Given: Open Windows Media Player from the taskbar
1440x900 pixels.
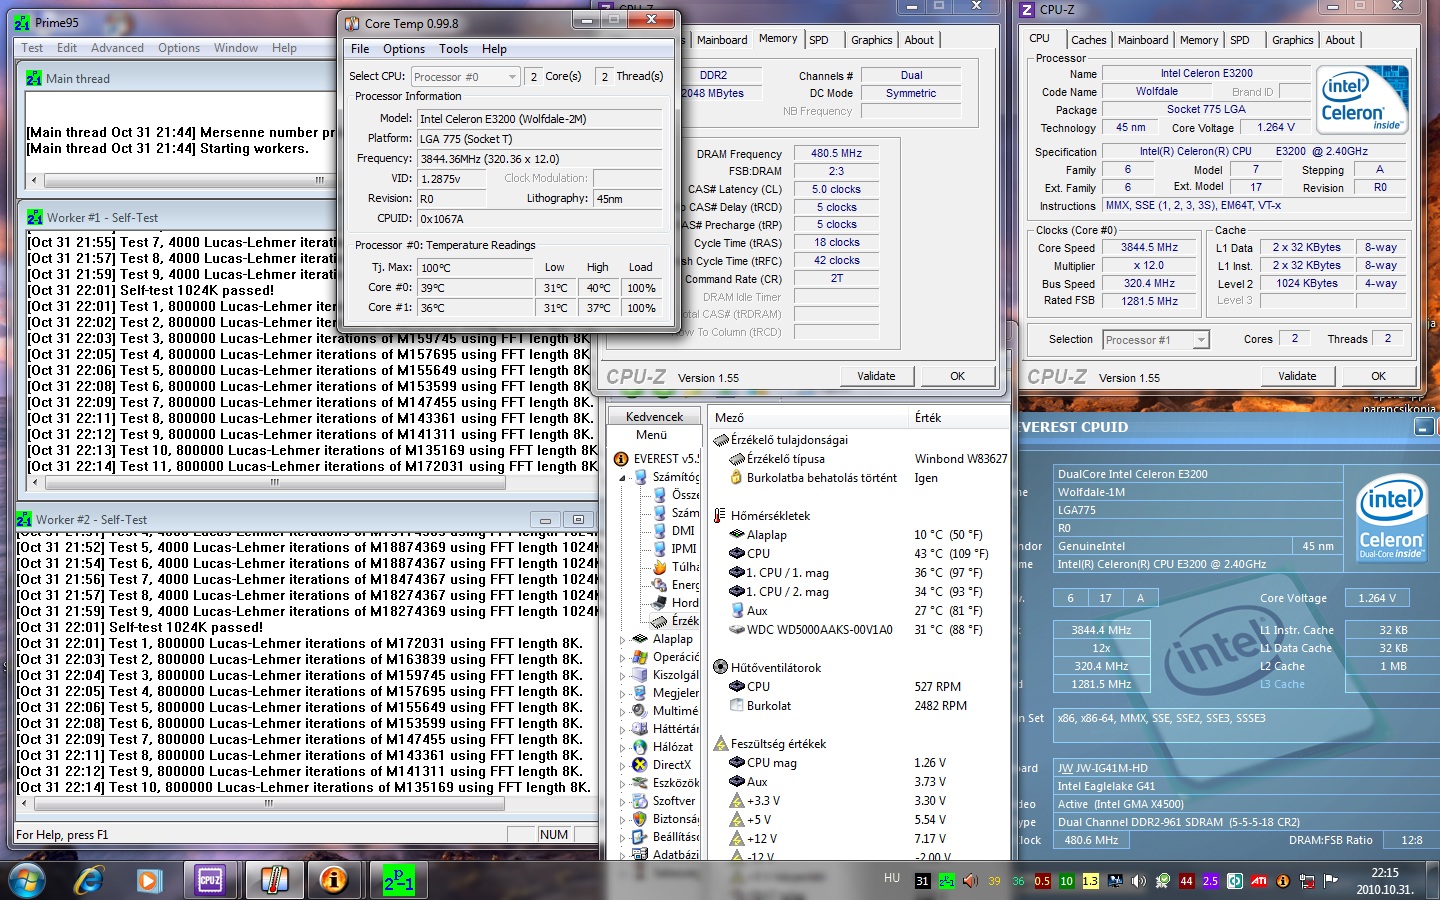Looking at the screenshot, I should point(149,880).
